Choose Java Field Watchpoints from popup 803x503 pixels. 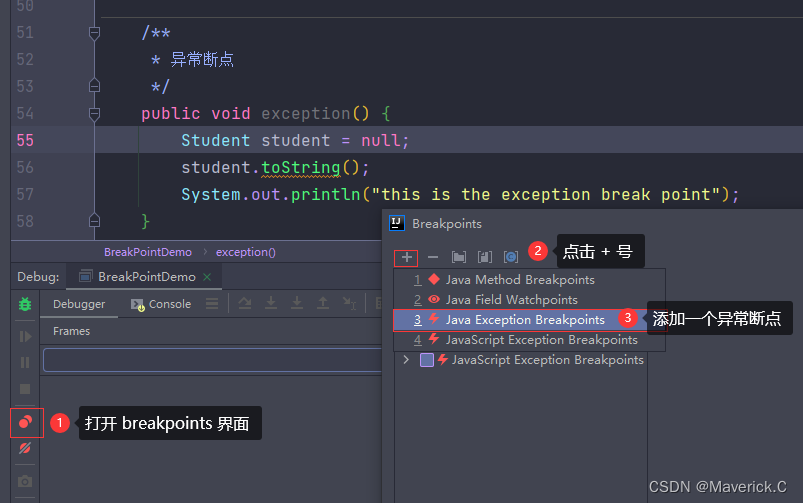coord(530,300)
